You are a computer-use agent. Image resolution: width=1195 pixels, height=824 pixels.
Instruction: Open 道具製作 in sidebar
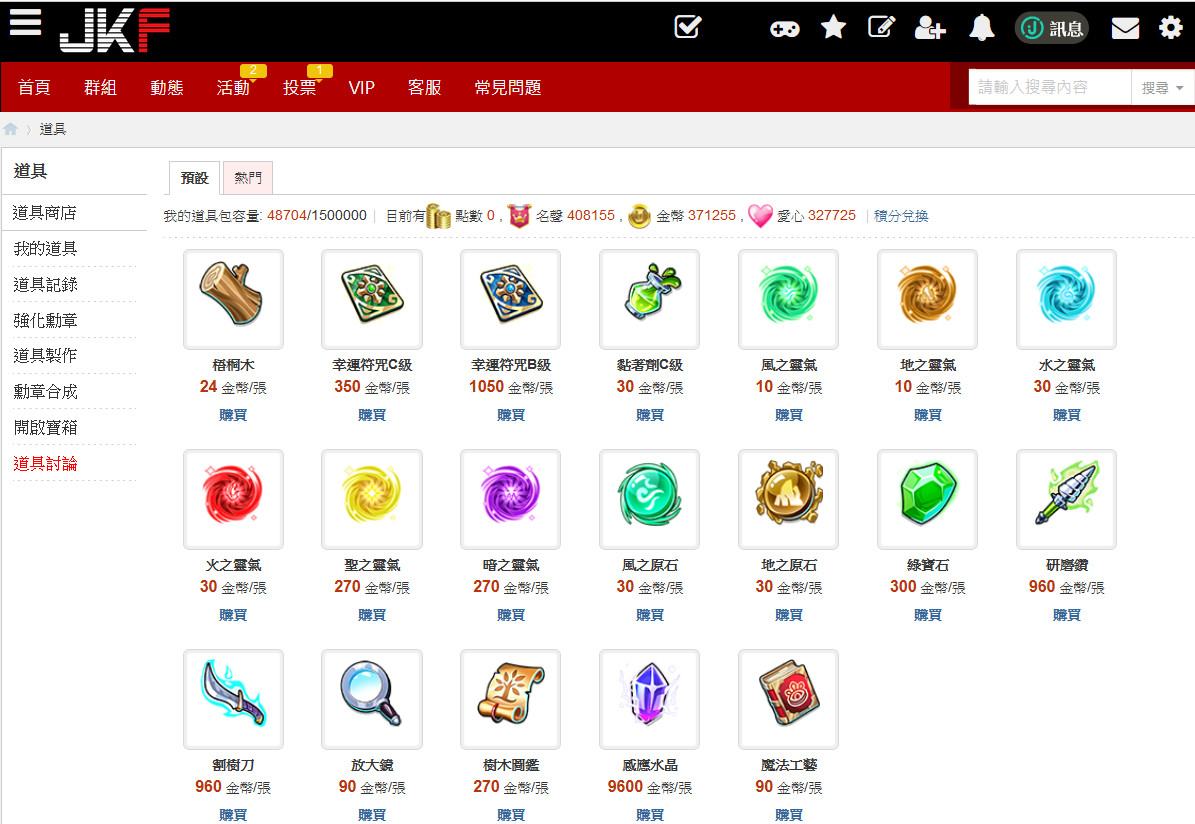pyautogui.click(x=45, y=355)
